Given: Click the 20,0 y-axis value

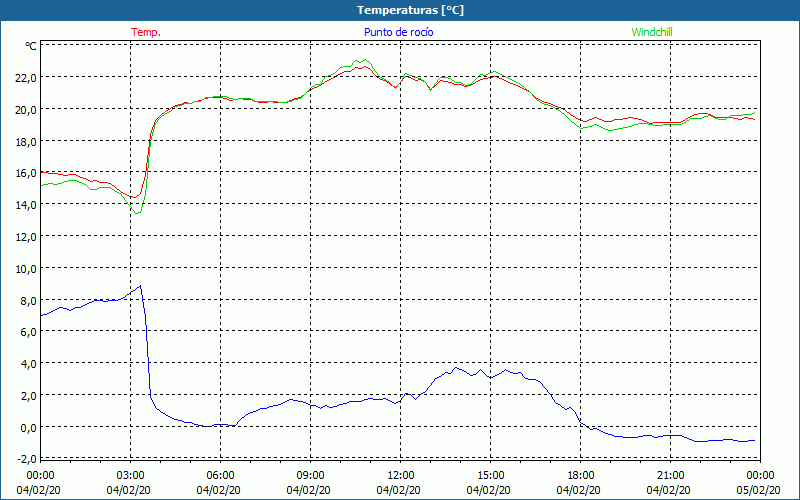Looking at the screenshot, I should (x=27, y=110).
